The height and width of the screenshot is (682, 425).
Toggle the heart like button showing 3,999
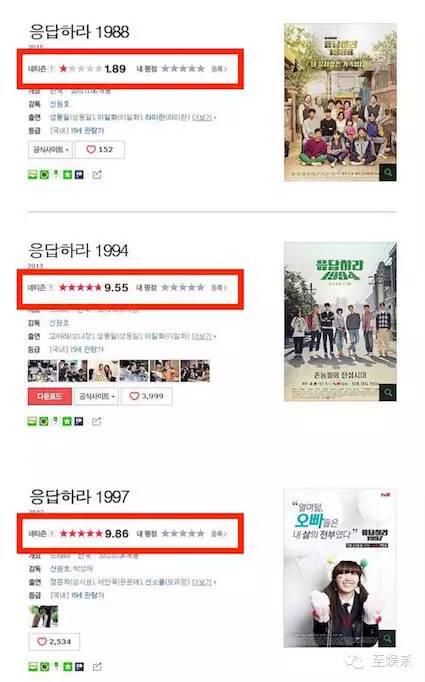(x=147, y=396)
